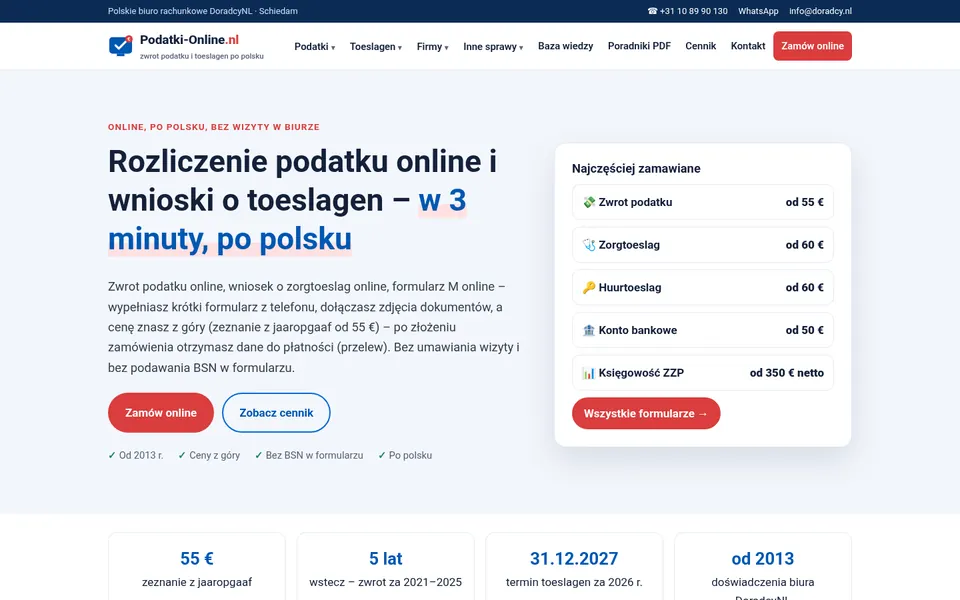Image resolution: width=960 pixels, height=600 pixels.
Task: Click the Zamów online header button
Action: click(812, 46)
